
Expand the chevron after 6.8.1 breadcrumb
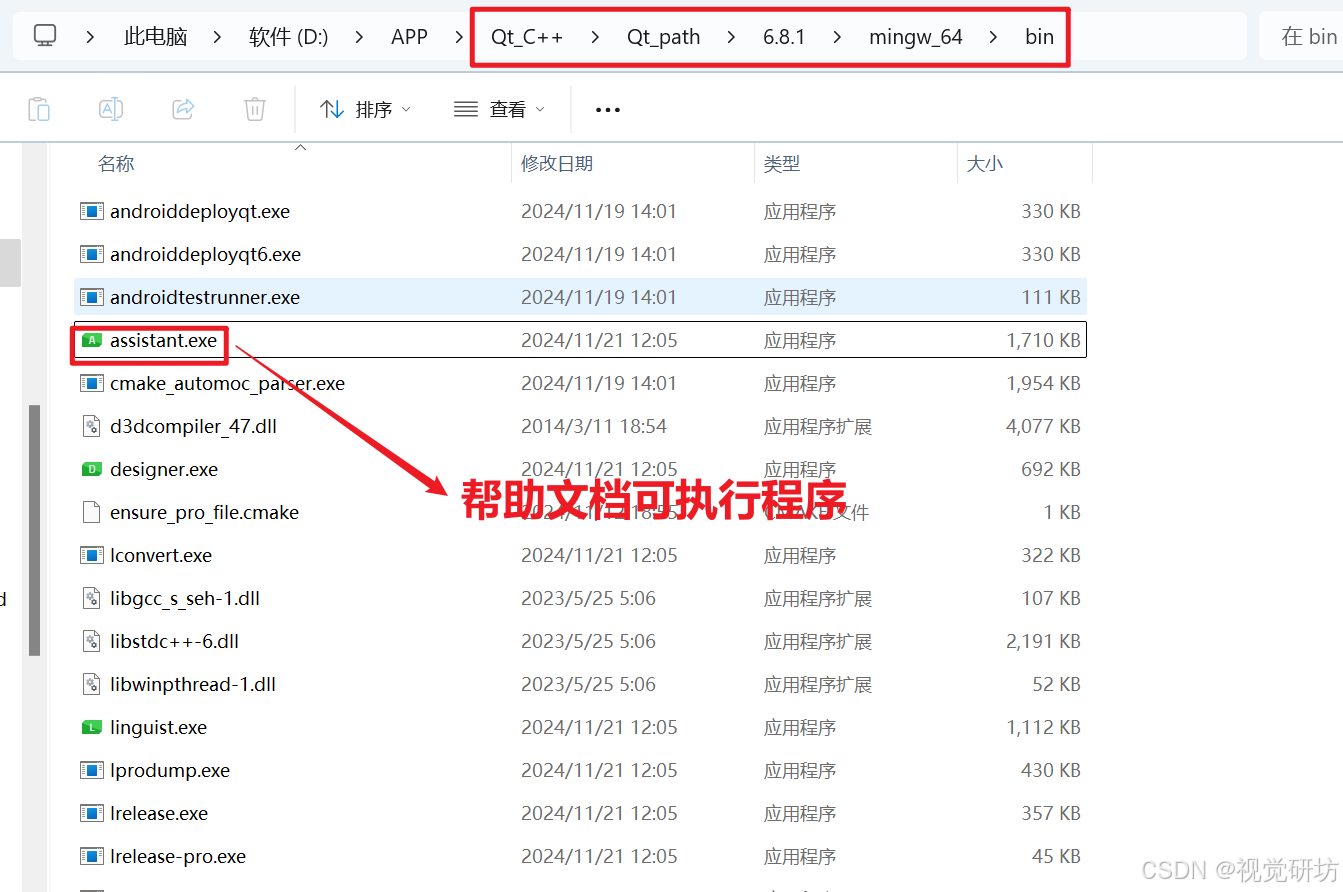[x=837, y=37]
